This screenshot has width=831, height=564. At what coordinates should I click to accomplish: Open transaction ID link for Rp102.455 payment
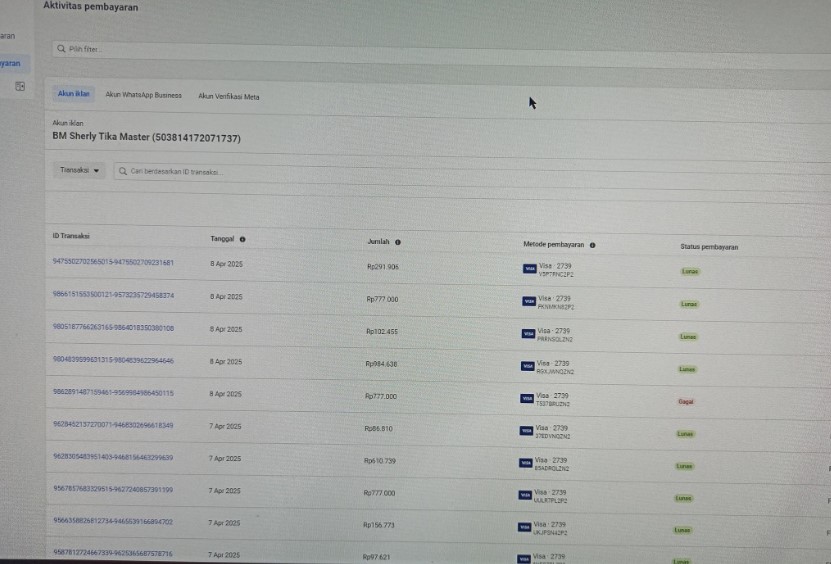tap(113, 328)
